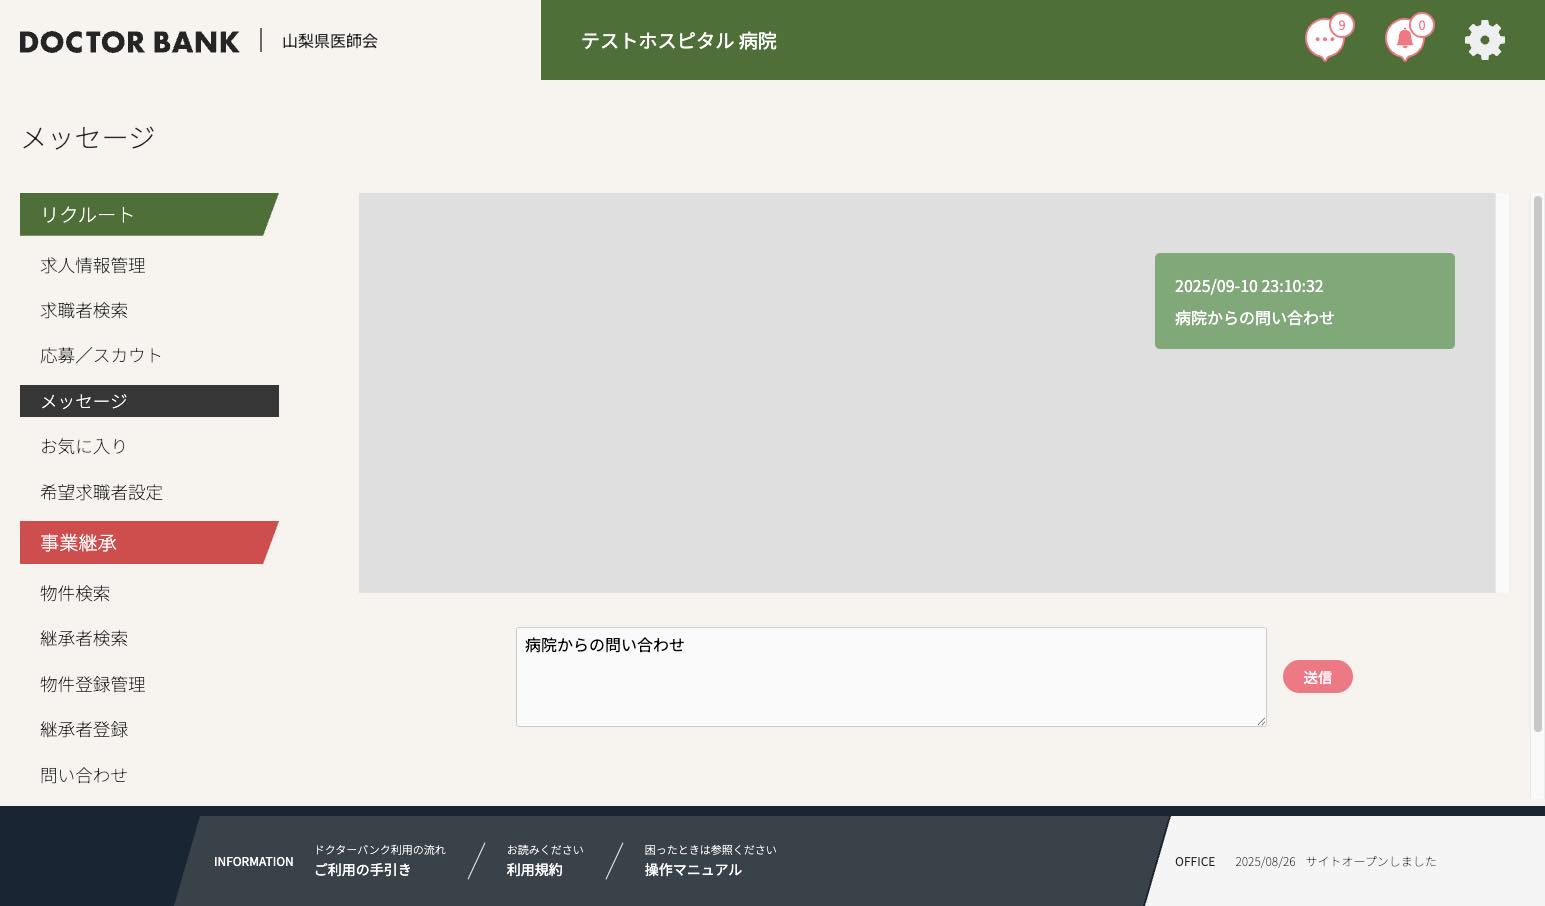
Task: Click the DOCTOR BANK logo
Action: [129, 41]
